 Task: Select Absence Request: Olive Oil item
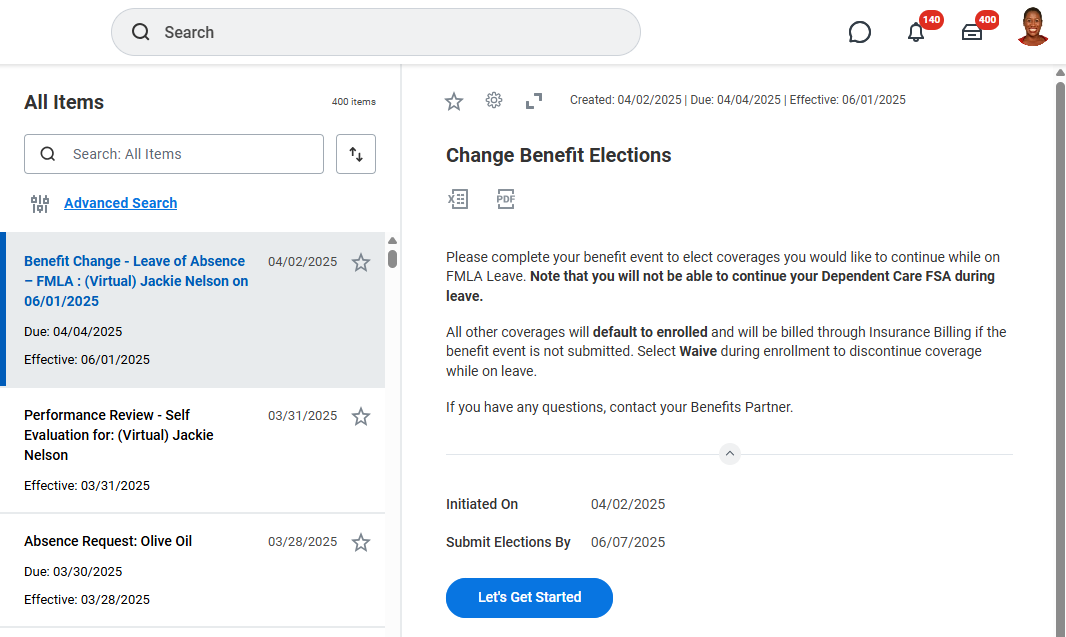point(108,541)
